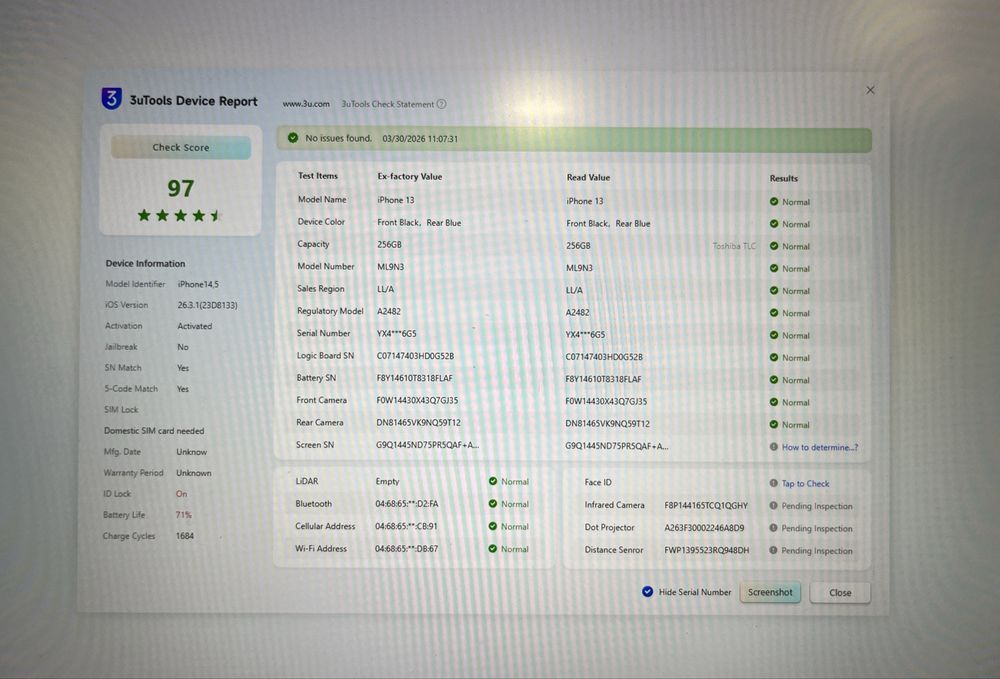Click the LiDAR value Empty

tap(387, 481)
